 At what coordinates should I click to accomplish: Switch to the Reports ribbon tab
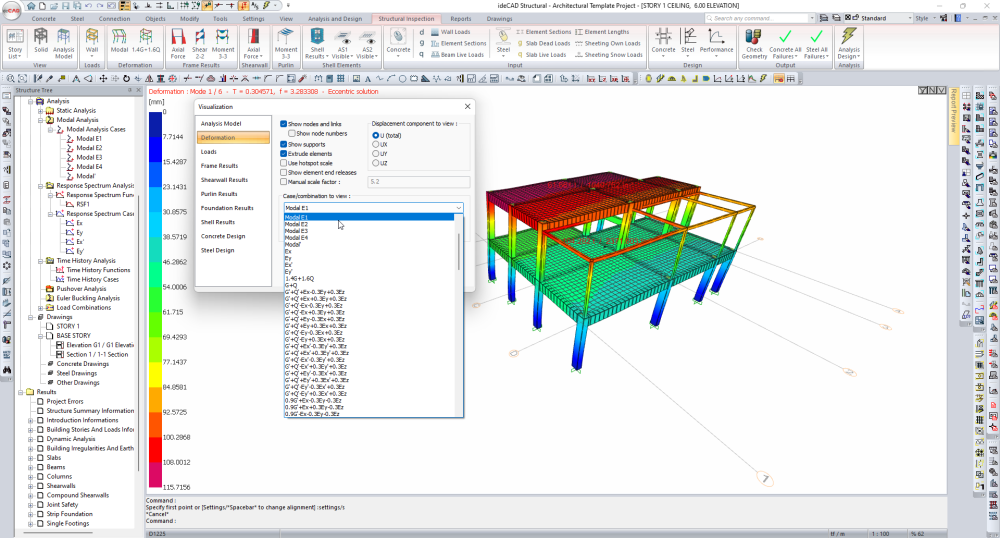point(460,18)
